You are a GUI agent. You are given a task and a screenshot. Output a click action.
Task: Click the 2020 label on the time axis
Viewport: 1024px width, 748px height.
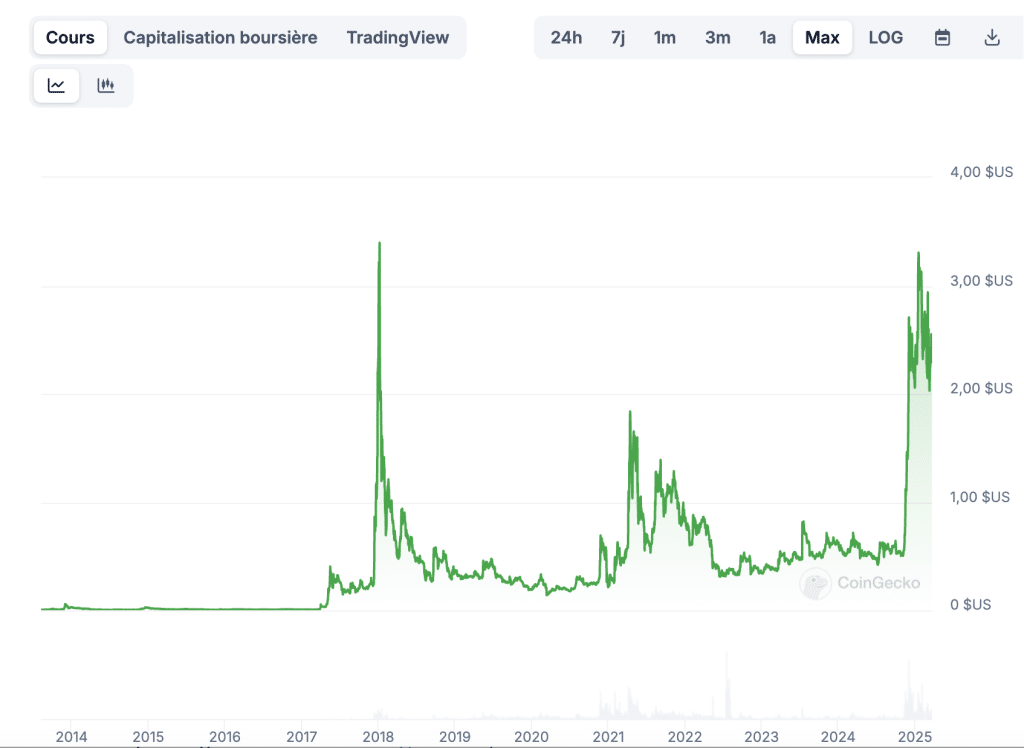532,737
